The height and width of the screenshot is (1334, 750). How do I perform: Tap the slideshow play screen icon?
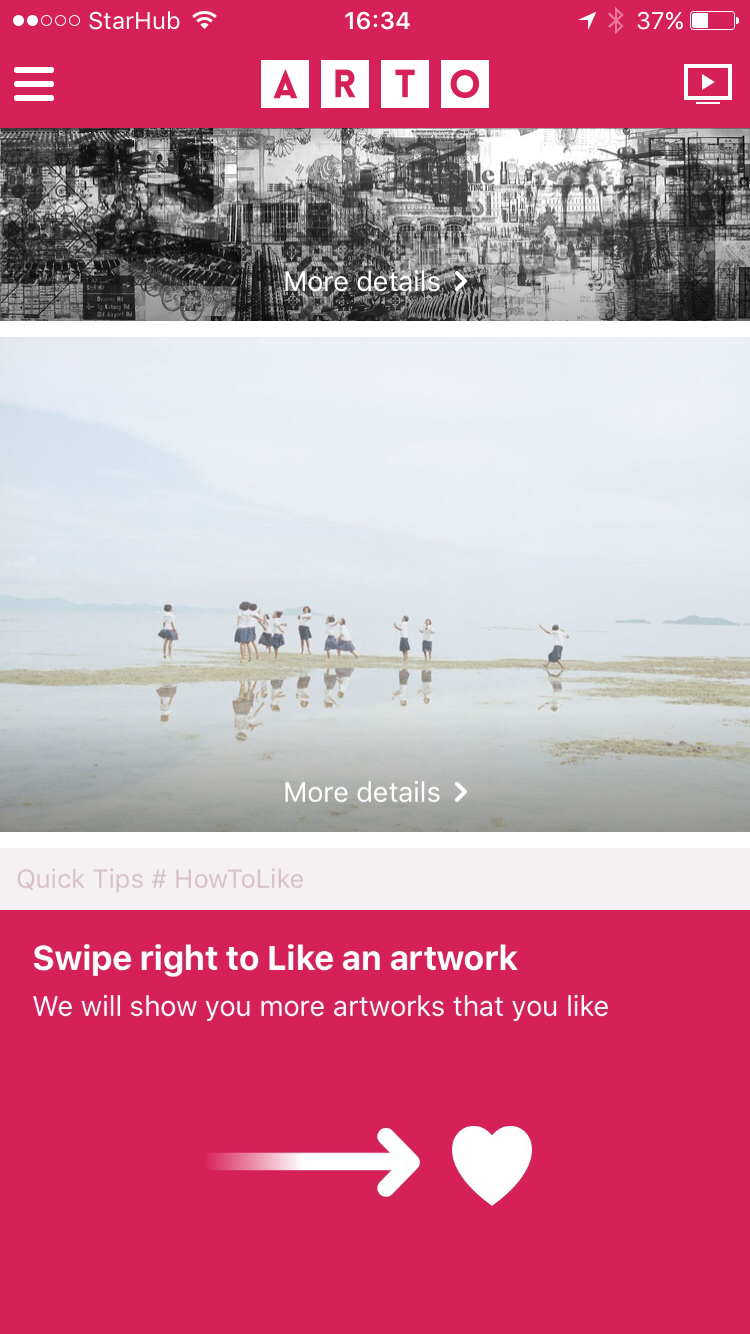[708, 84]
